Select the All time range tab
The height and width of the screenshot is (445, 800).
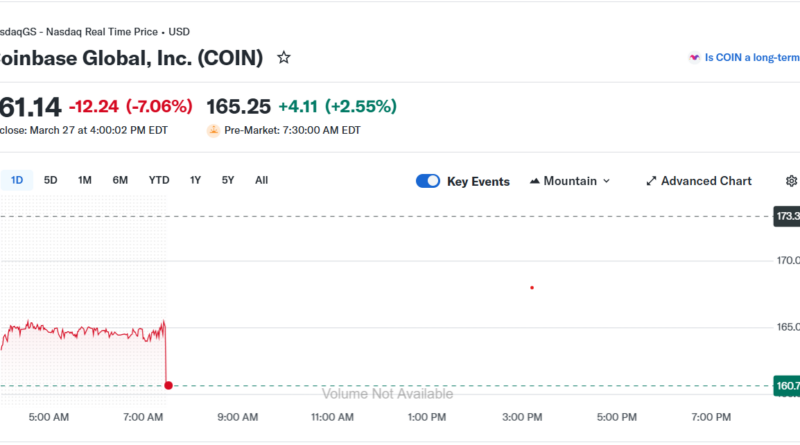261,180
